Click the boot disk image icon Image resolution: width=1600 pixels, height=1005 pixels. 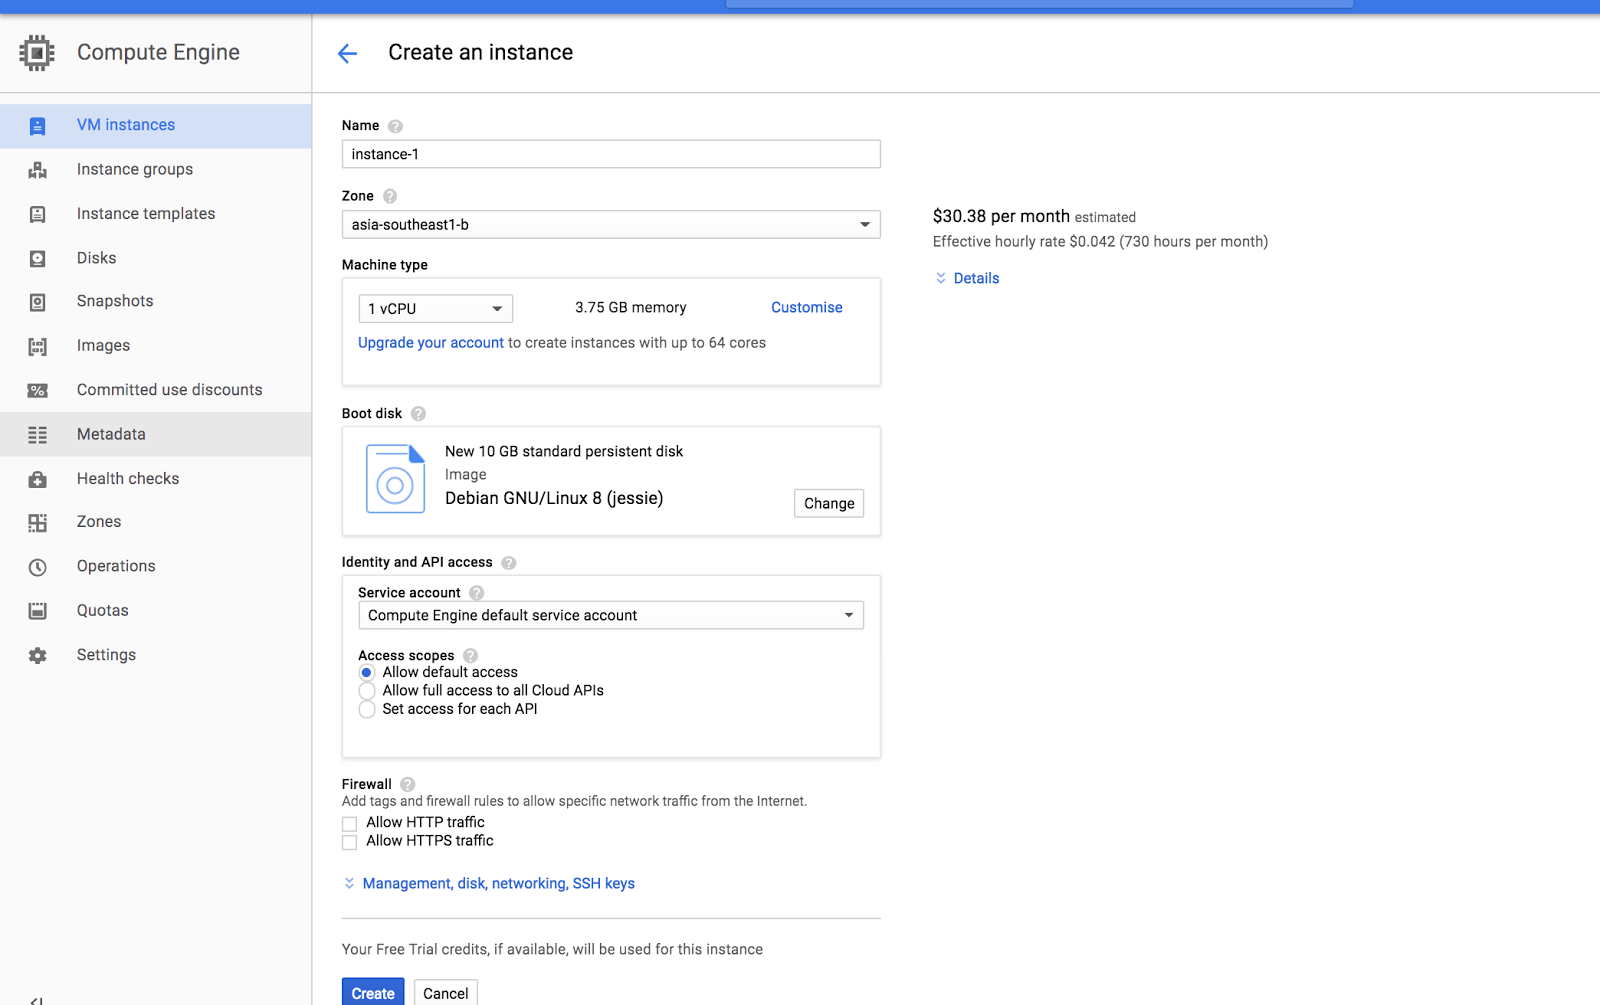pos(395,479)
